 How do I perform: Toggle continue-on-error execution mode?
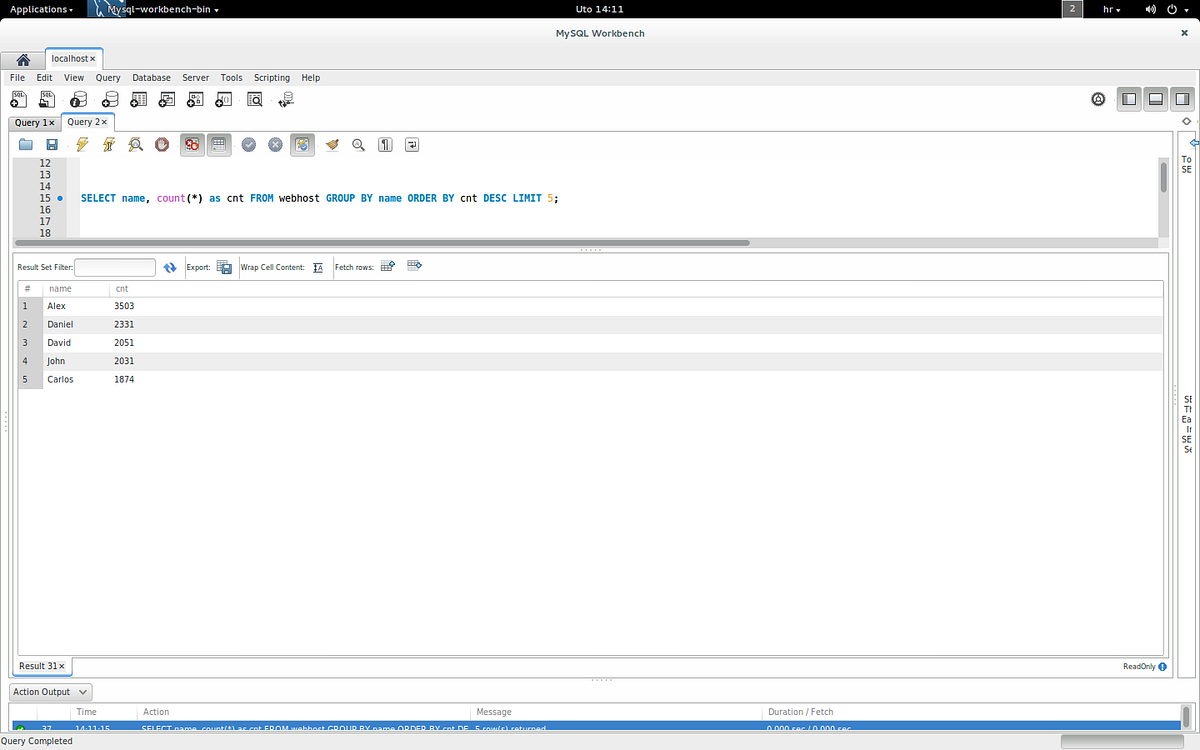point(192,145)
